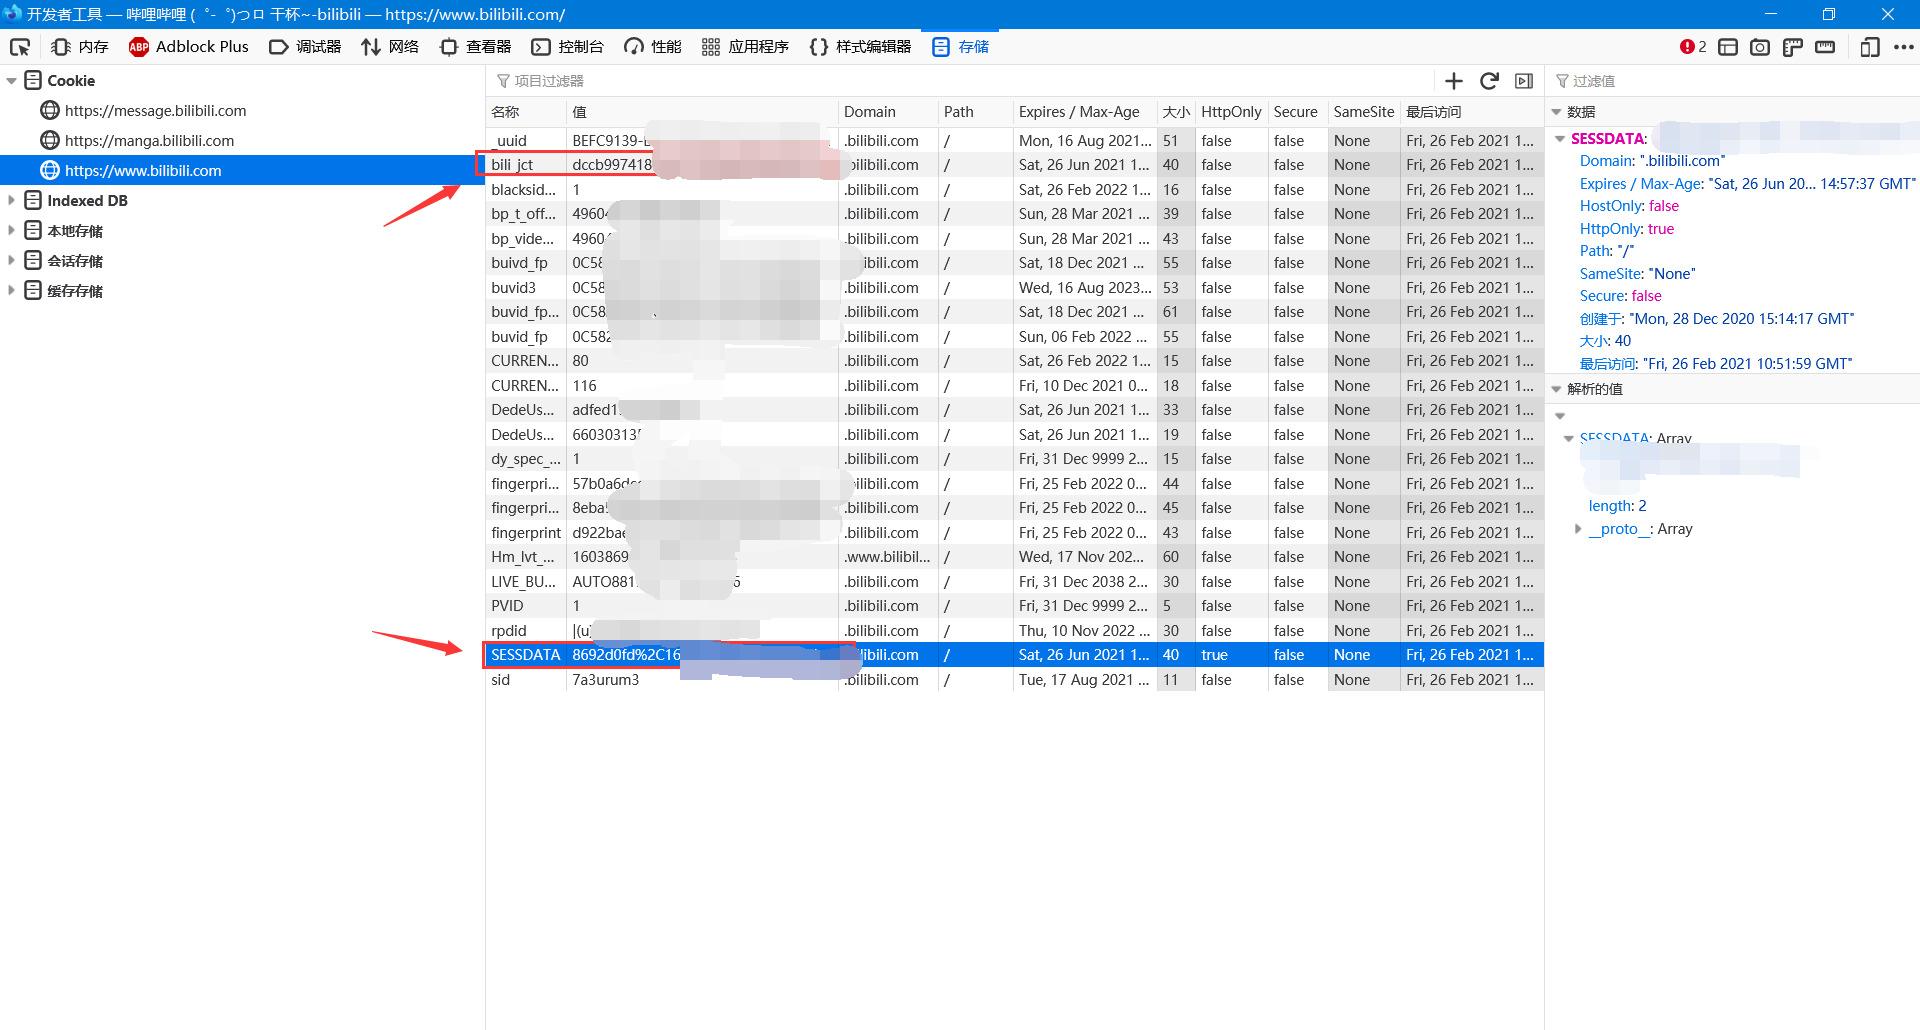
Task: Collapse the 解析的值 section
Action: click(x=1556, y=389)
